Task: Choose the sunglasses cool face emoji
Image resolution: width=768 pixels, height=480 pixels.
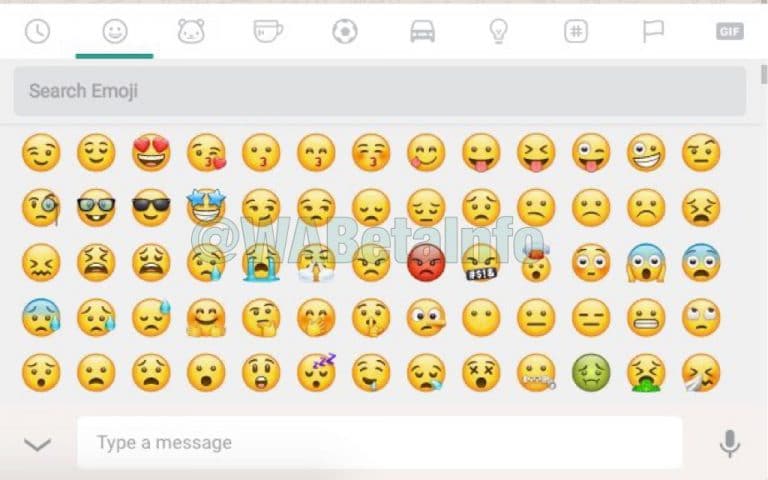Action: pyautogui.click(x=151, y=208)
